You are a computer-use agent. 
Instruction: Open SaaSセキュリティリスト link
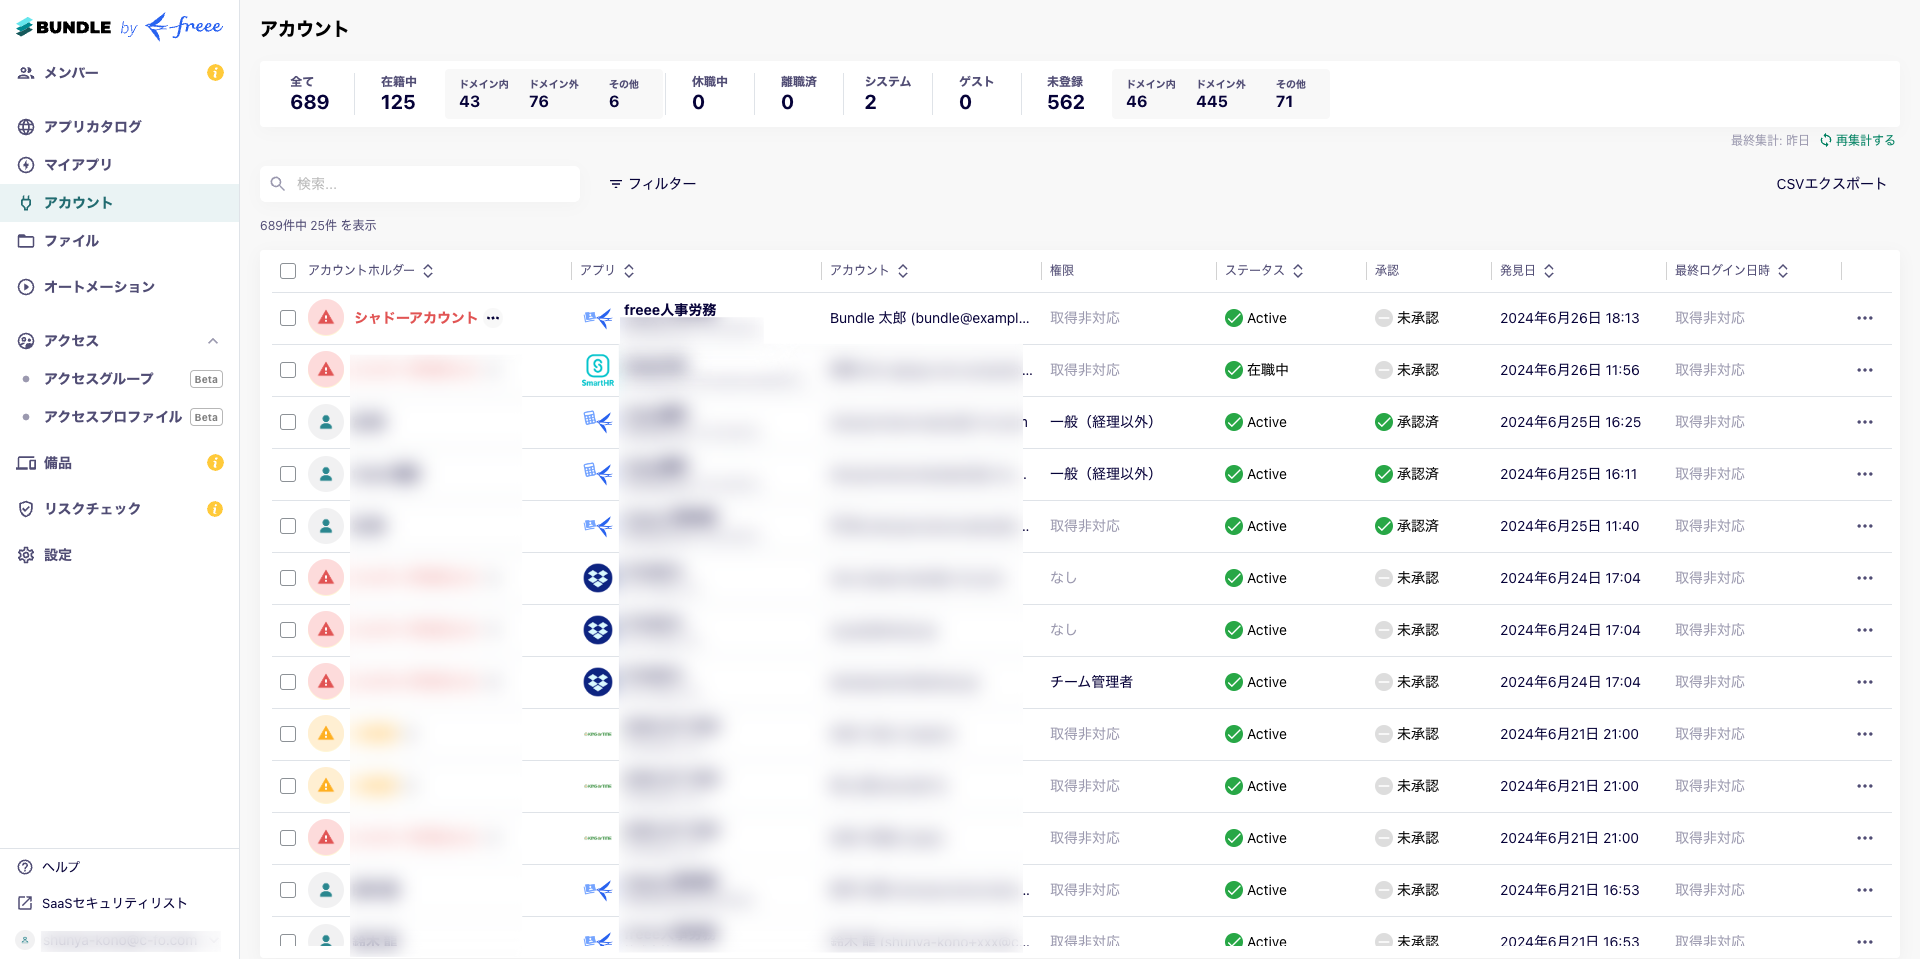[114, 903]
